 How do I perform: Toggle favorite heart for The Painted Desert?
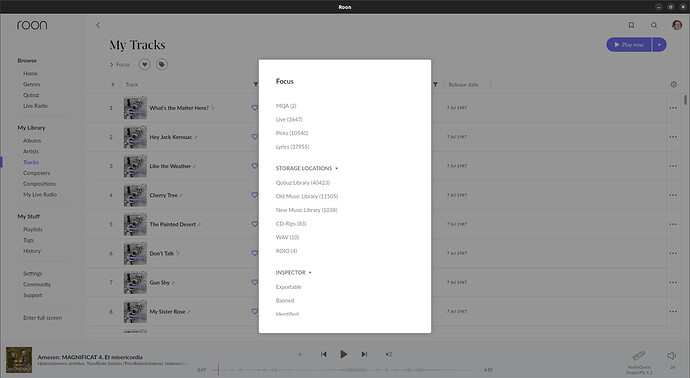pos(254,224)
